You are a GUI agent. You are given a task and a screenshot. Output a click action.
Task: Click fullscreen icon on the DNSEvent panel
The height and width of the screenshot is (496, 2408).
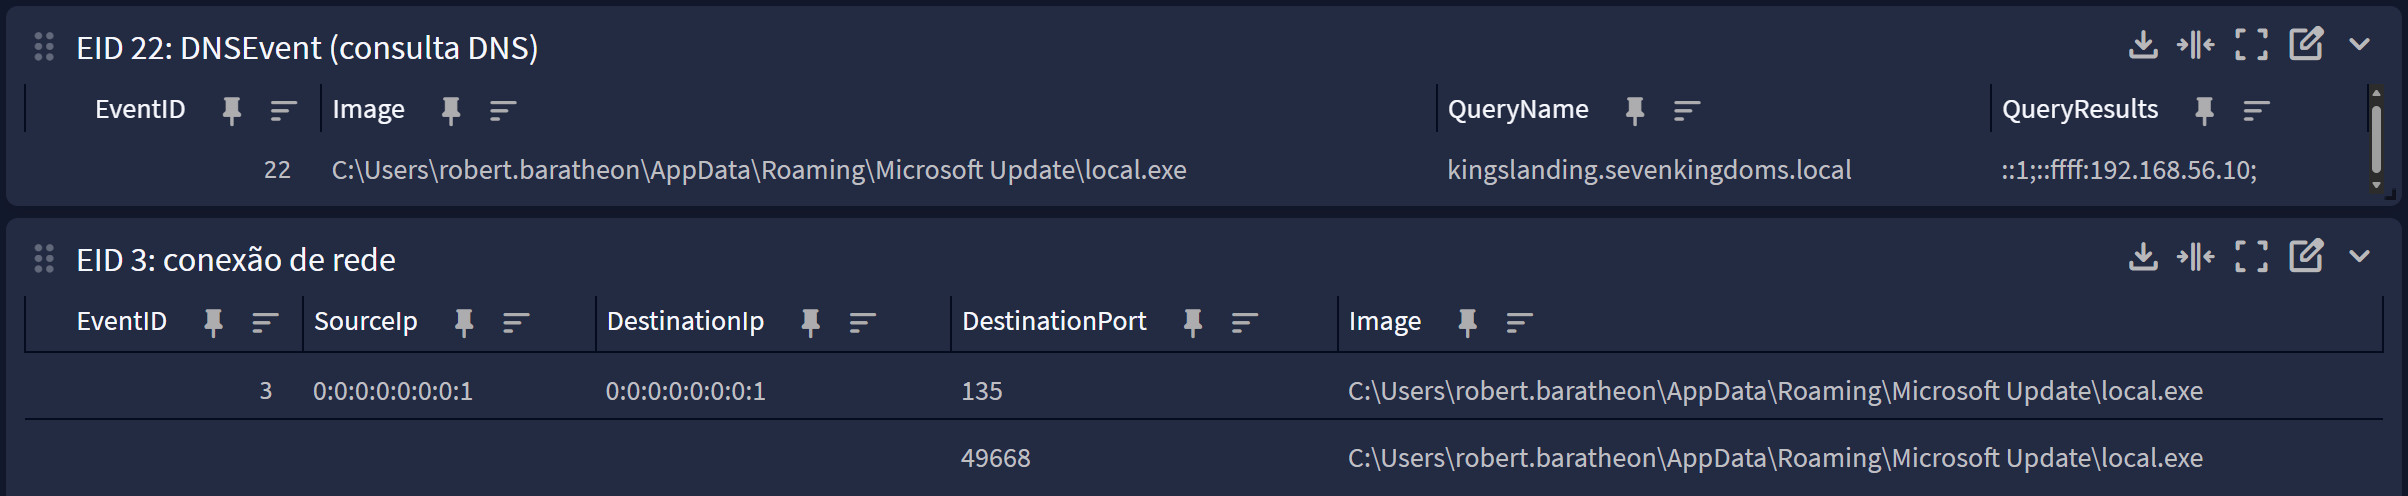click(x=2251, y=45)
